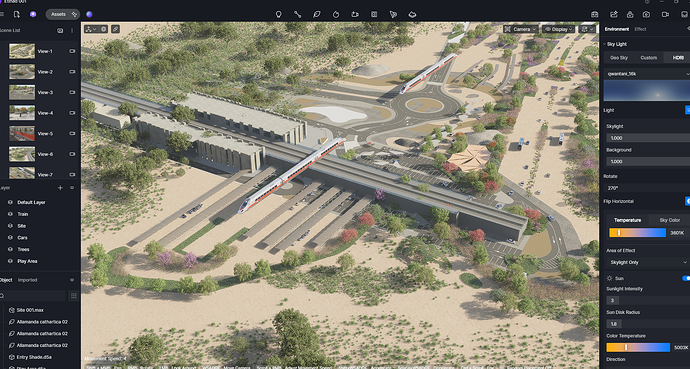Click the light placement tool icon

pos(355,15)
